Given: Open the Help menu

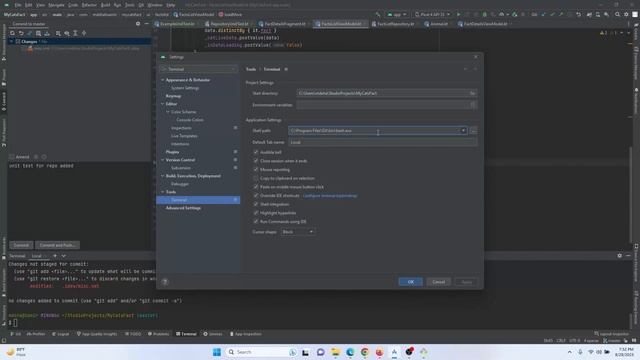Looking at the screenshot, I should click(x=171, y=5).
